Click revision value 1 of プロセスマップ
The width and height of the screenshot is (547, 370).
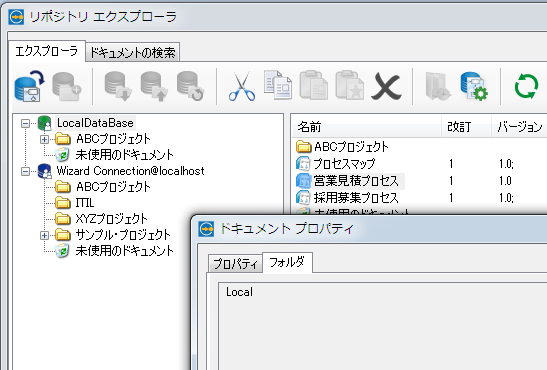(451, 164)
